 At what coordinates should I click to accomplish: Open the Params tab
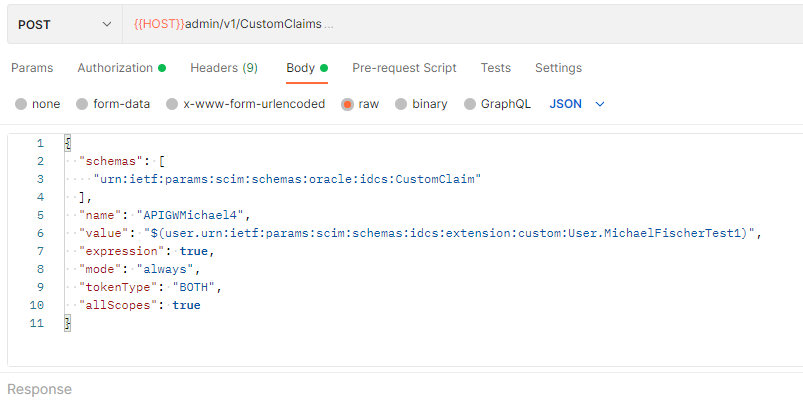[32, 68]
